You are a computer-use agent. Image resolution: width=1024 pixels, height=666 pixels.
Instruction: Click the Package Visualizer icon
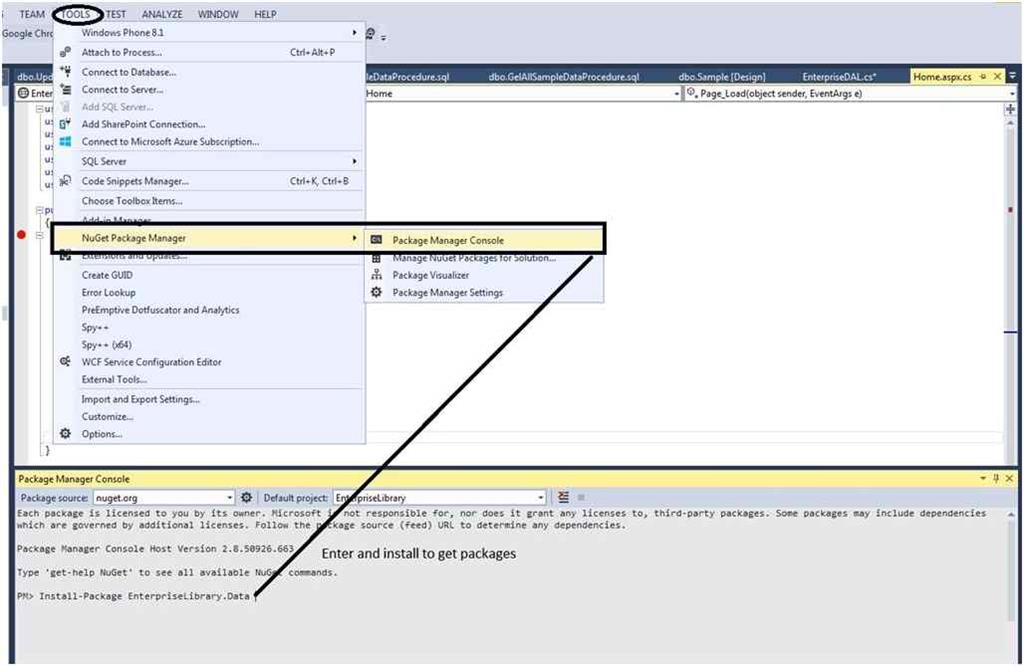(x=377, y=275)
